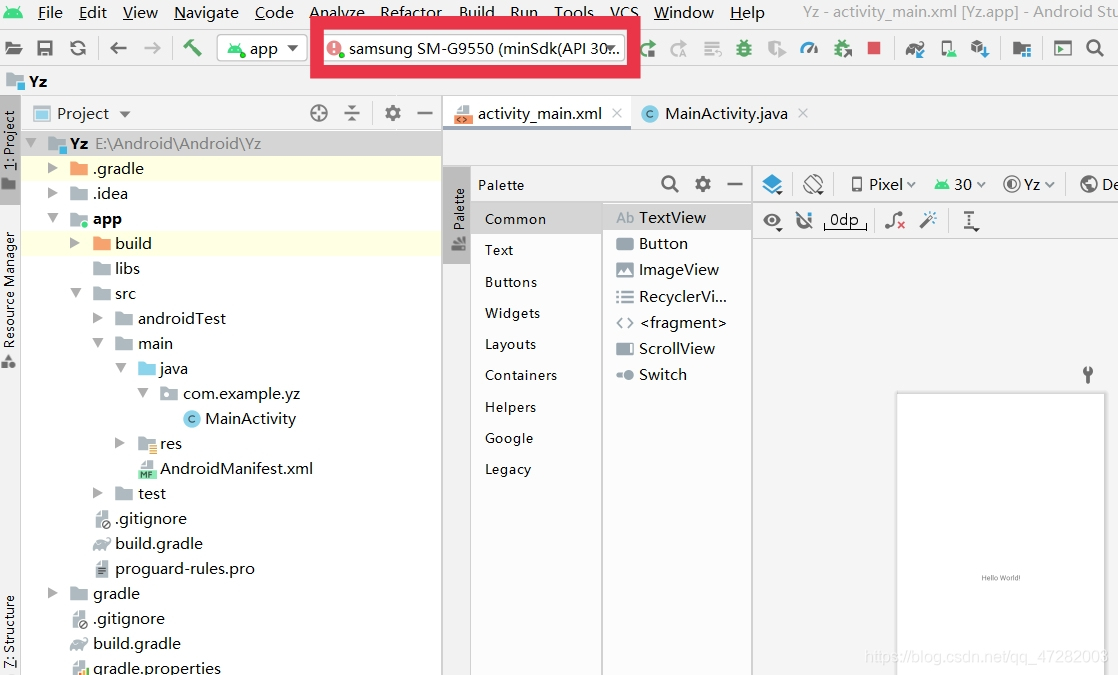Image resolution: width=1118 pixels, height=675 pixels.
Task: Open the SDK Manager icon
Action: coord(979,46)
